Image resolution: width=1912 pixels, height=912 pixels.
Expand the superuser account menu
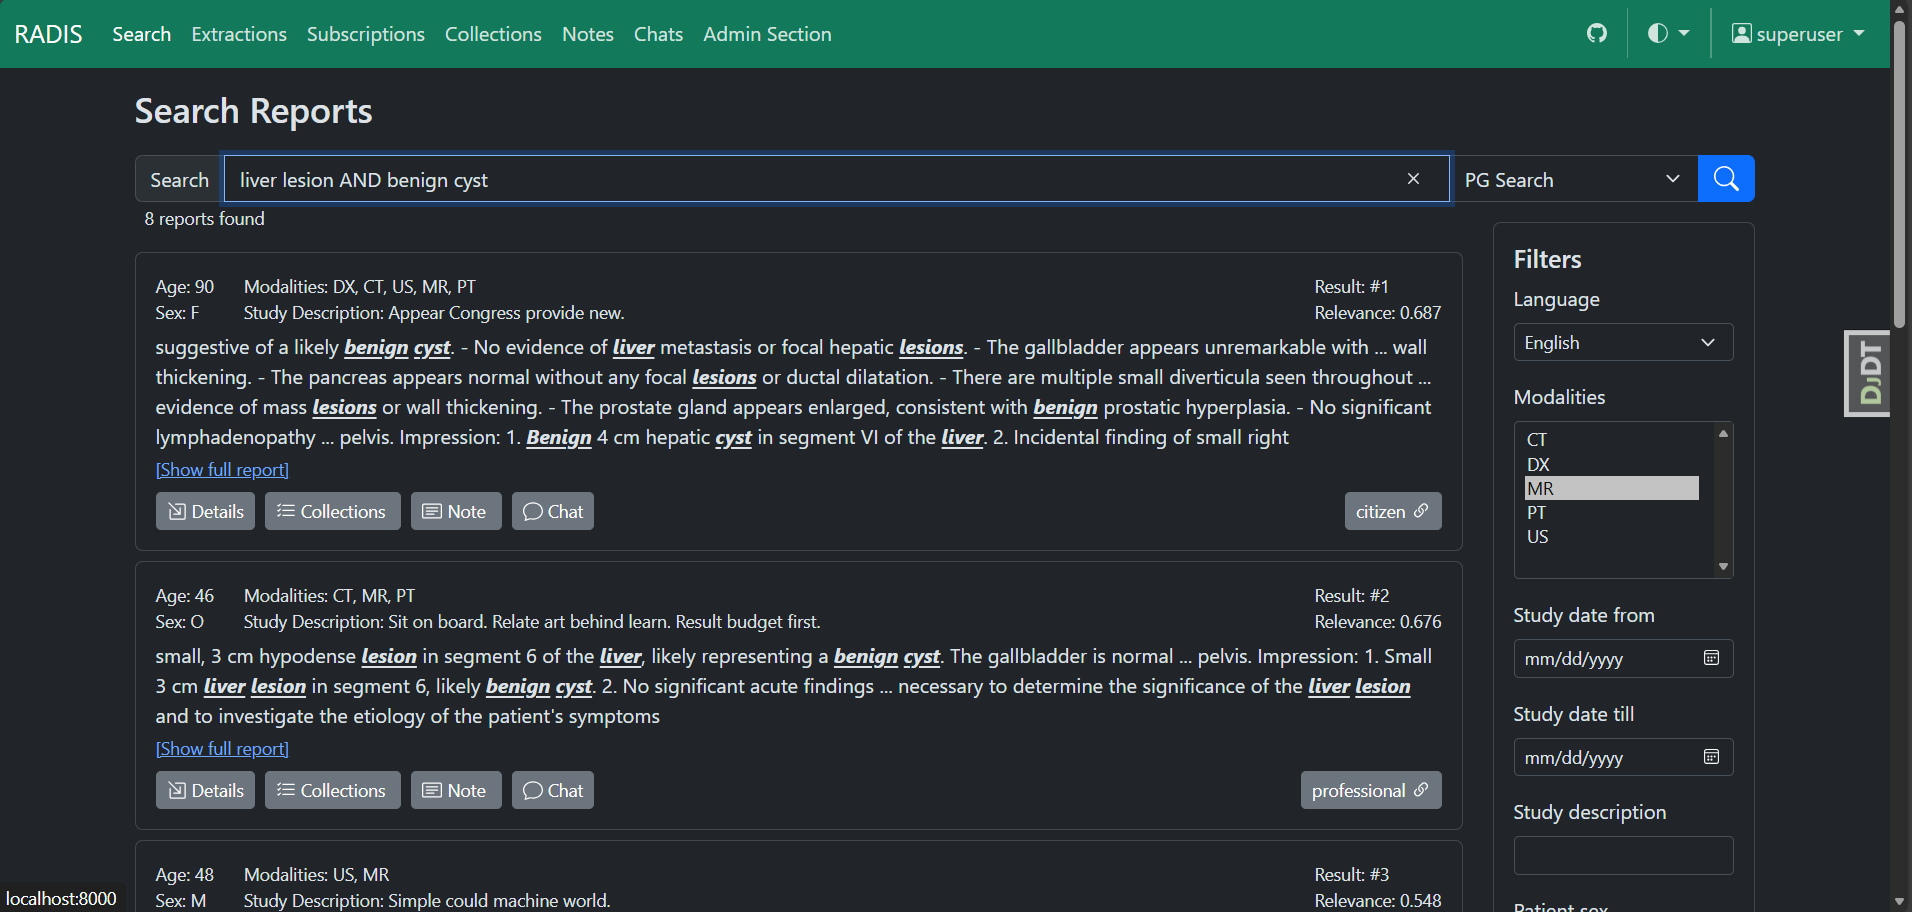point(1797,33)
